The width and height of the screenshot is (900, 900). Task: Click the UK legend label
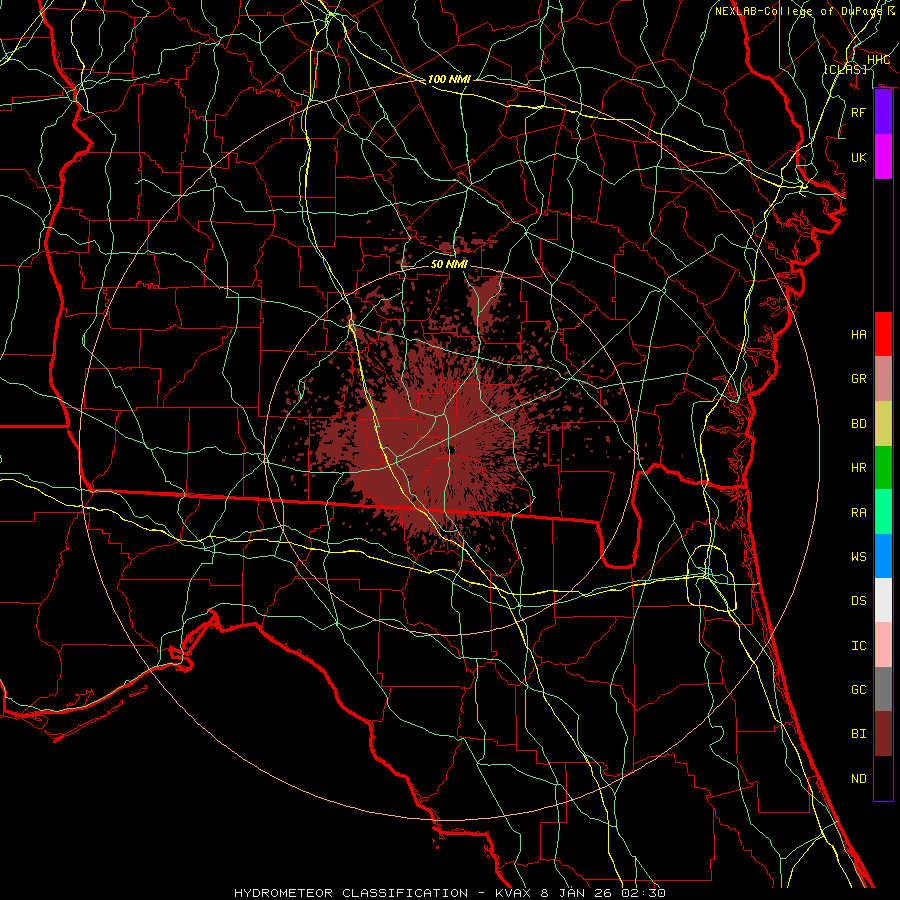tap(858, 157)
